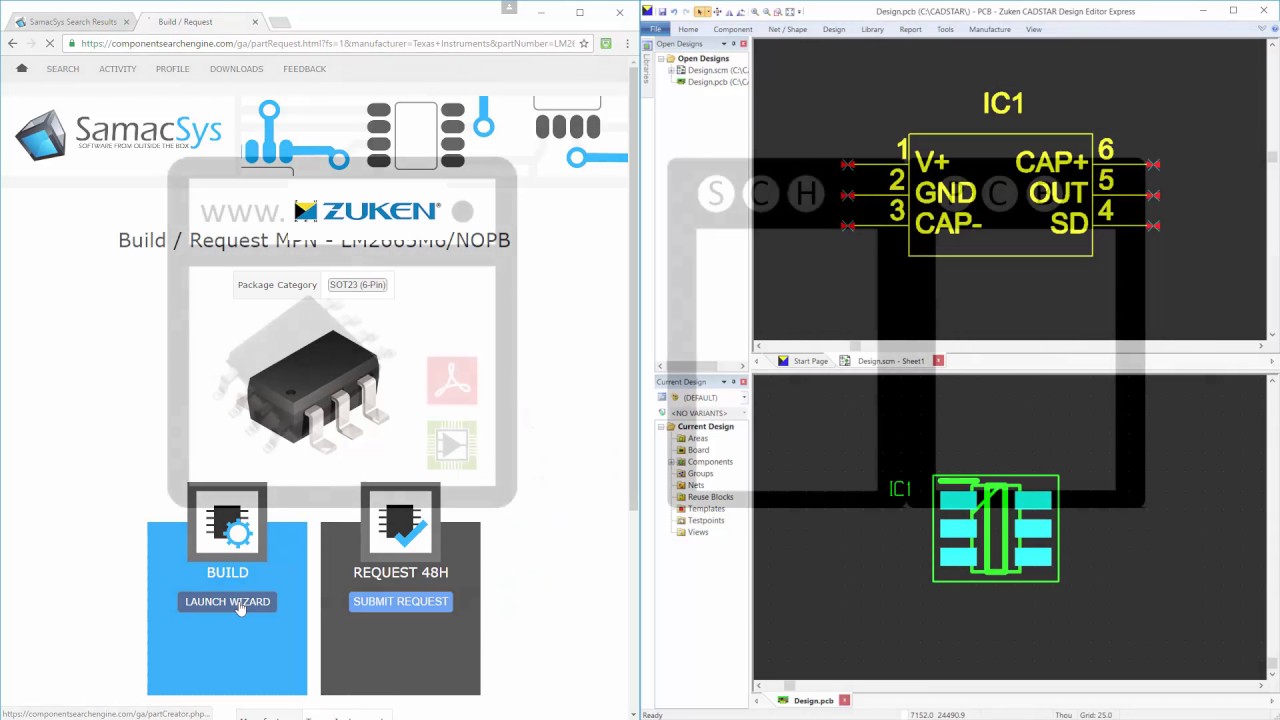This screenshot has width=1280, height=720.
Task: Open the (DEFAULT) colour file dropdown
Action: (x=743, y=398)
